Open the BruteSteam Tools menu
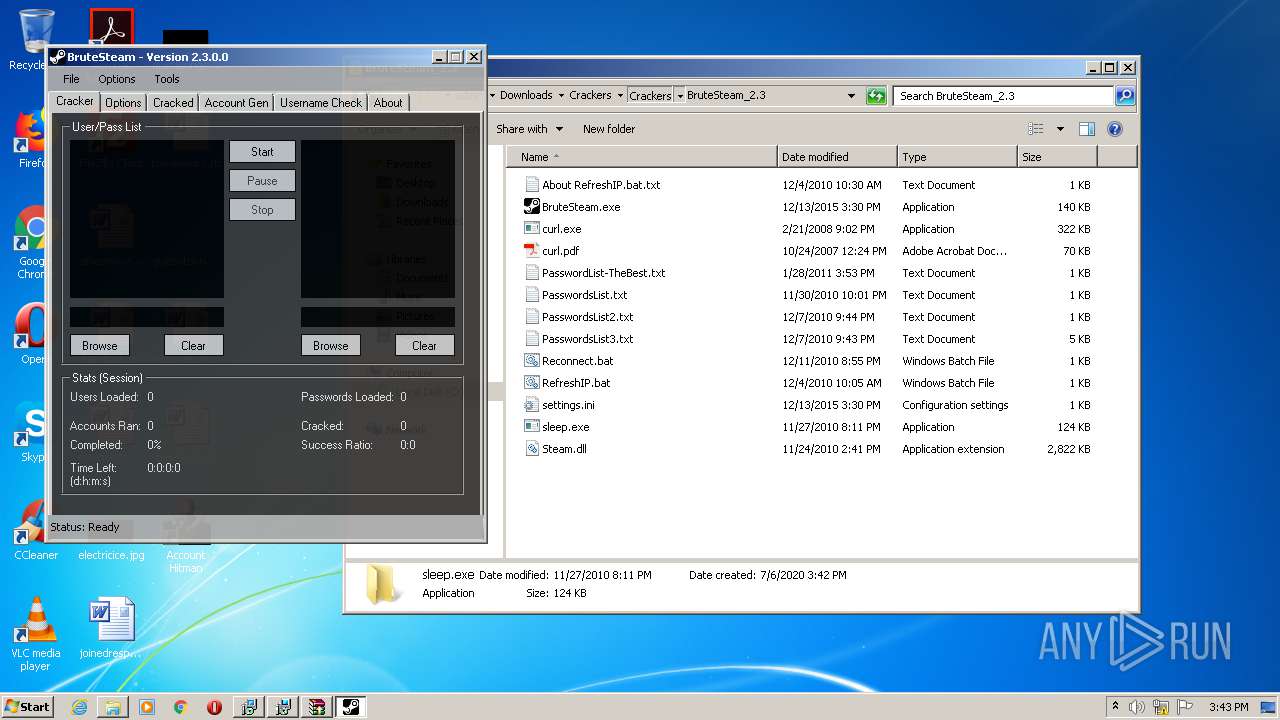 (x=167, y=79)
